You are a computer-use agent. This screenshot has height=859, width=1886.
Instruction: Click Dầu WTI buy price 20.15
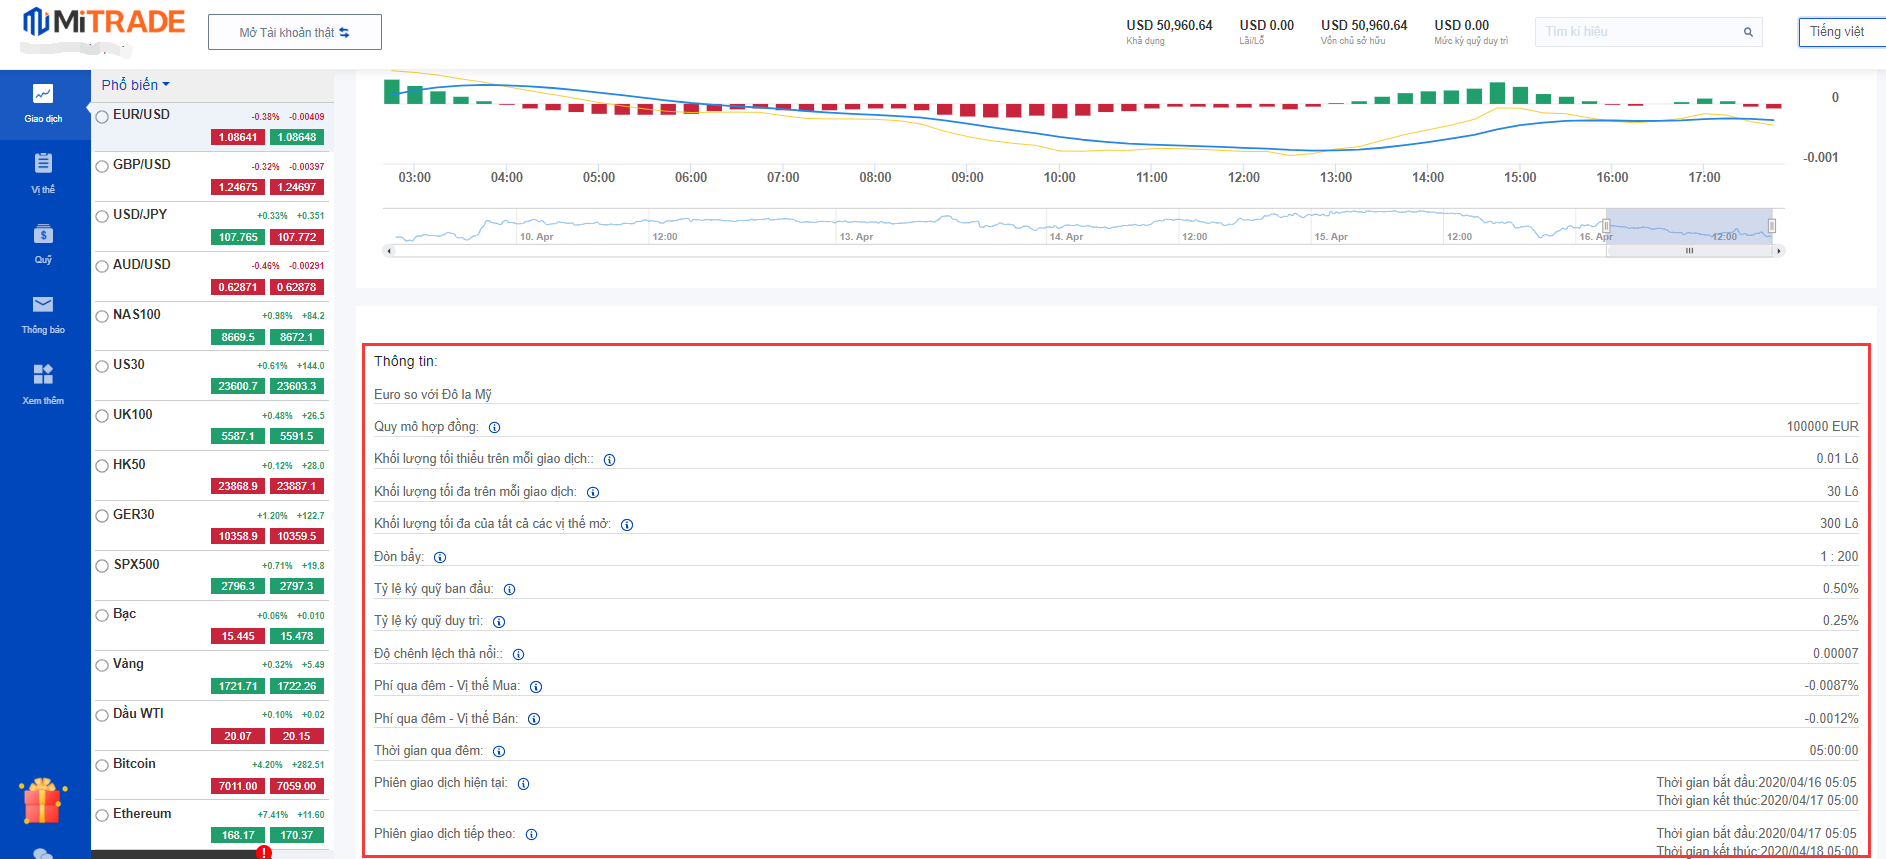(x=297, y=736)
